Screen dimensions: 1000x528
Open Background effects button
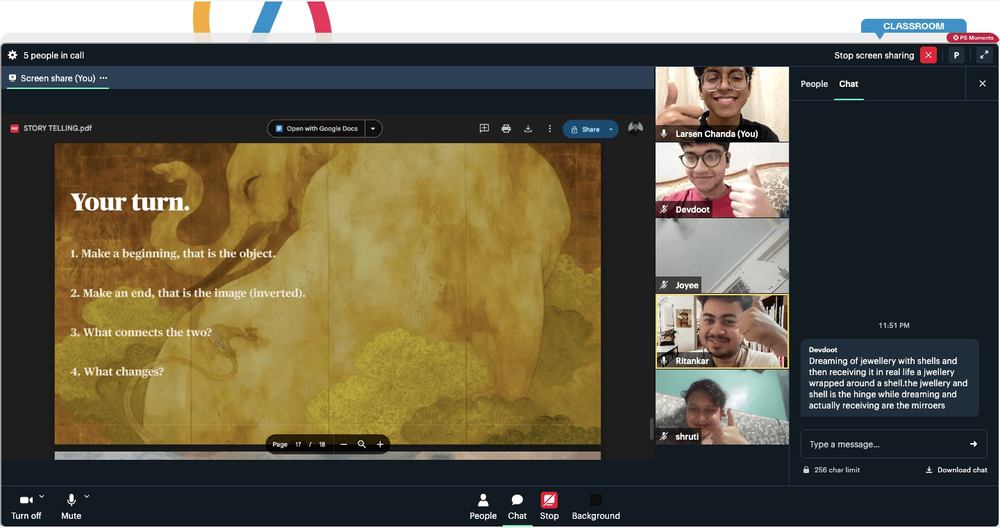click(x=596, y=507)
